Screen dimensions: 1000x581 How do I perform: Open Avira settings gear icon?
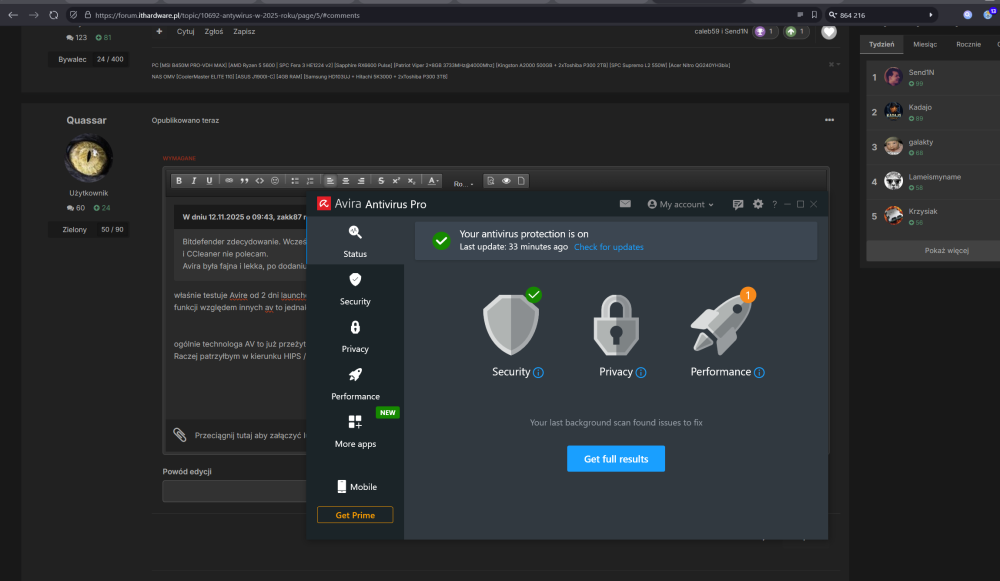pos(758,204)
